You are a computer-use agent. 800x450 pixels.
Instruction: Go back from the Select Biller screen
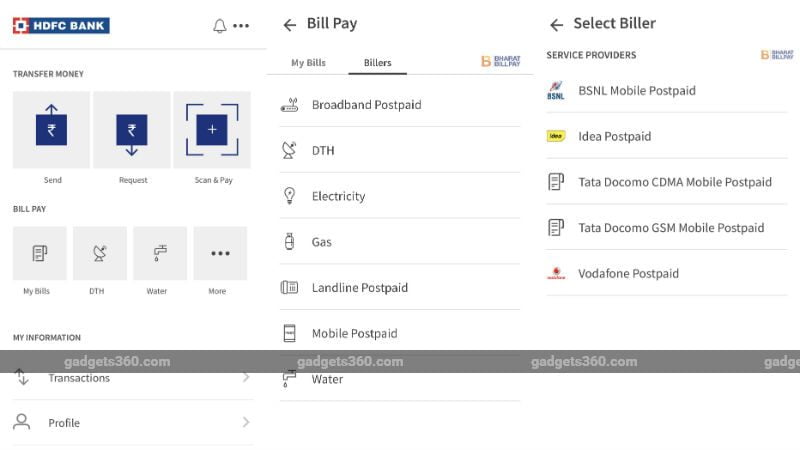pyautogui.click(x=557, y=25)
